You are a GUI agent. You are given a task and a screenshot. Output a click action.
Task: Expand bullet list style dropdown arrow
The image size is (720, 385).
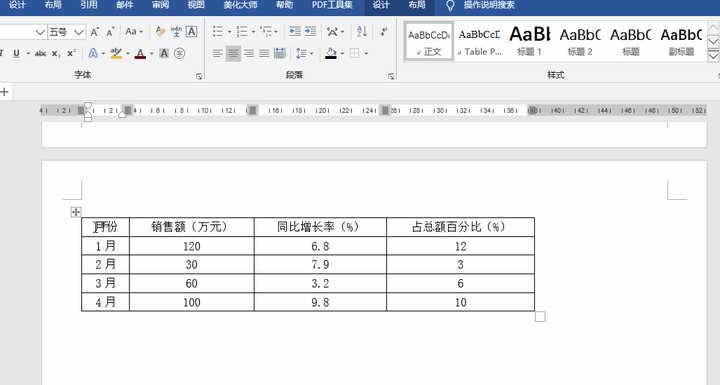tap(229, 32)
